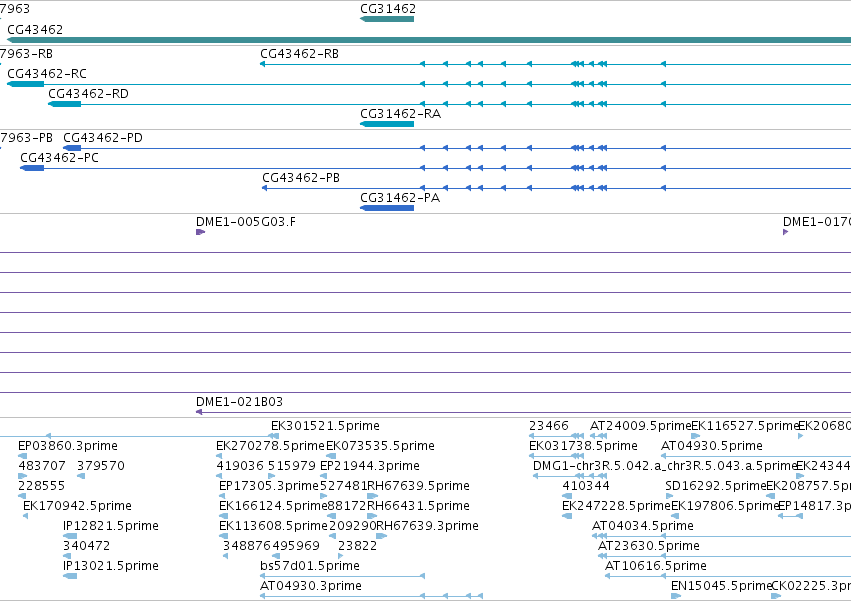The width and height of the screenshot is (851, 601).
Task: Click the 88172 feature label
Action: (347, 506)
